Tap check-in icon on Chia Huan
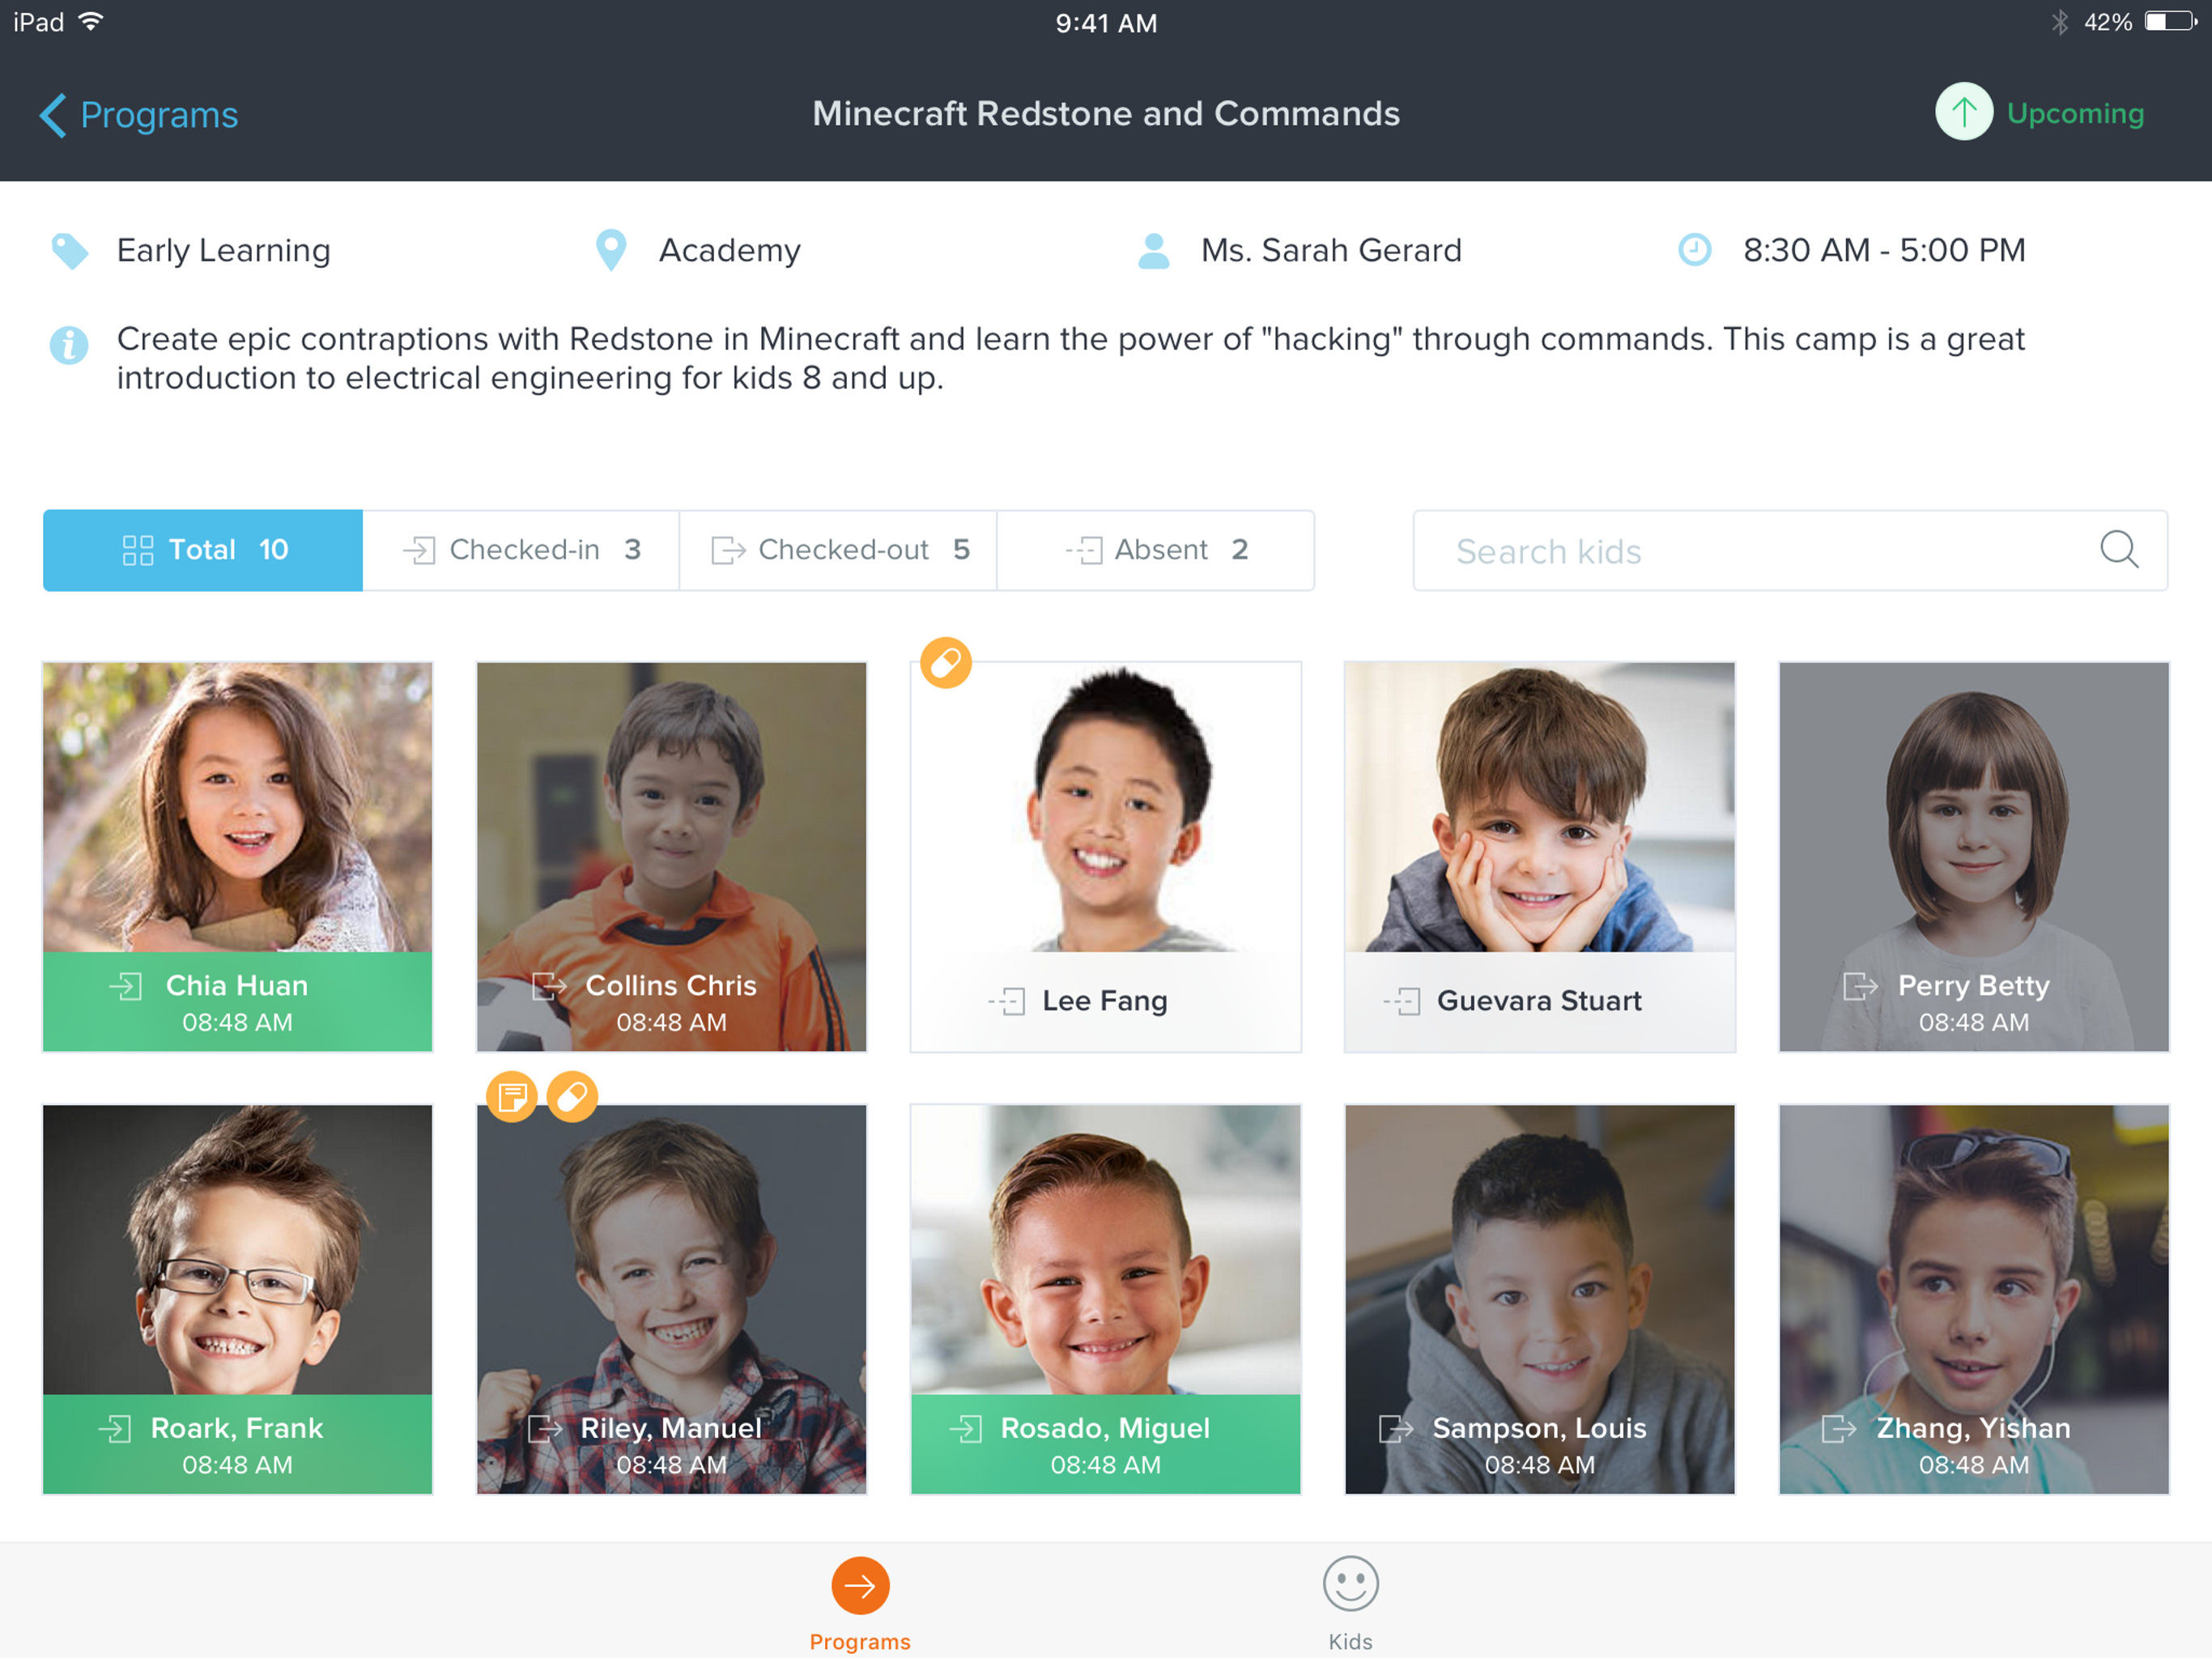This screenshot has width=2212, height=1658. click(126, 986)
